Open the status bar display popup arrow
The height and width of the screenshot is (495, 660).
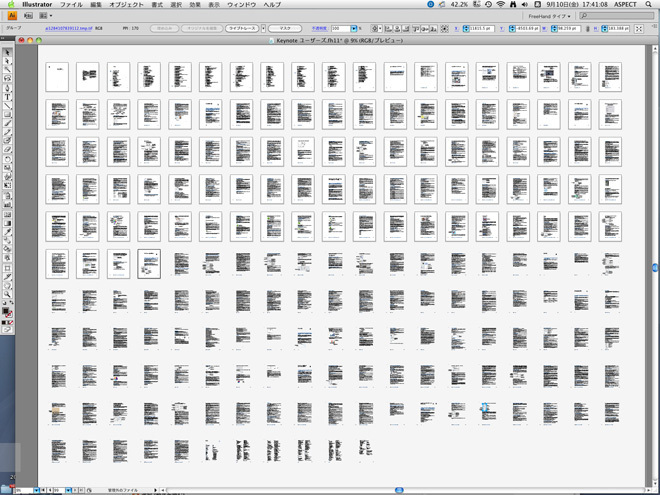[156, 490]
